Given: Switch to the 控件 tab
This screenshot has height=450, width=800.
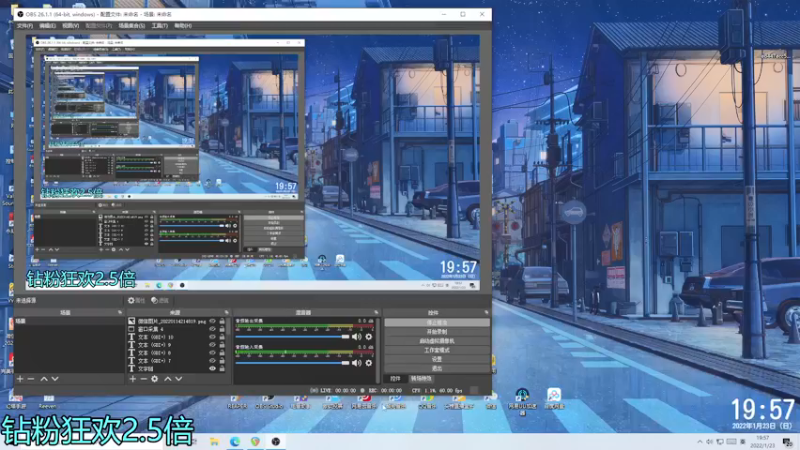Looking at the screenshot, I should (x=395, y=379).
